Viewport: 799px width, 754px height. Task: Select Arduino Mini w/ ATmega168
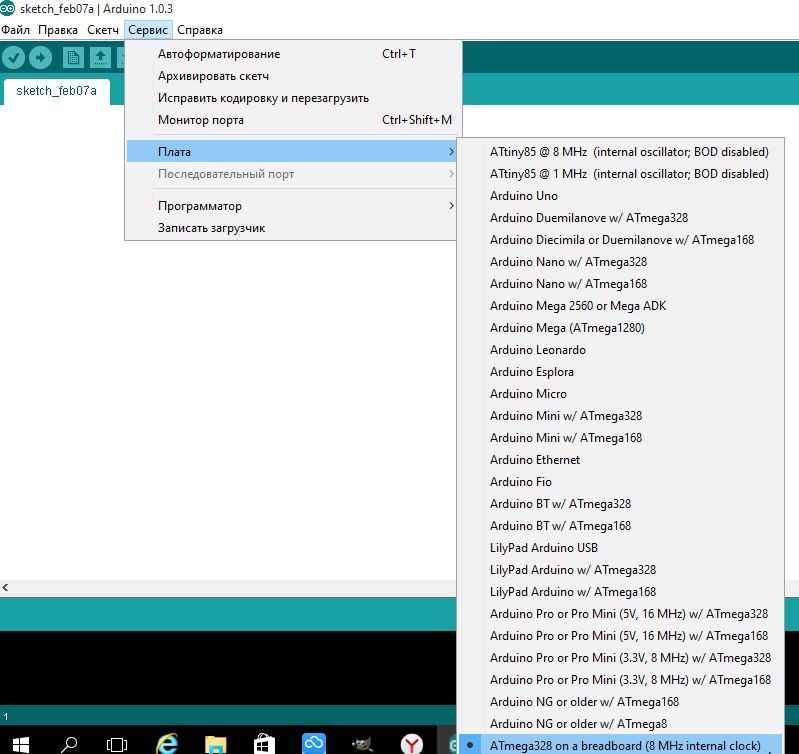[620, 438]
